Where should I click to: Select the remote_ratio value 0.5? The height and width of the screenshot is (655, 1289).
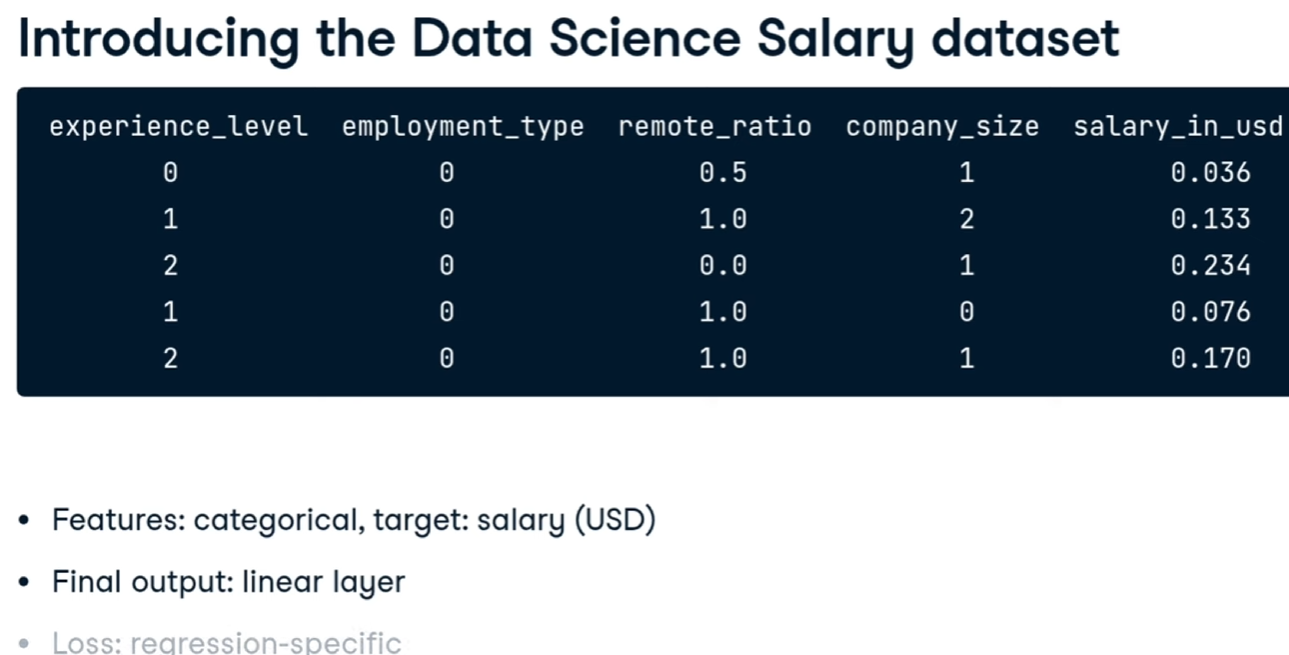(723, 173)
